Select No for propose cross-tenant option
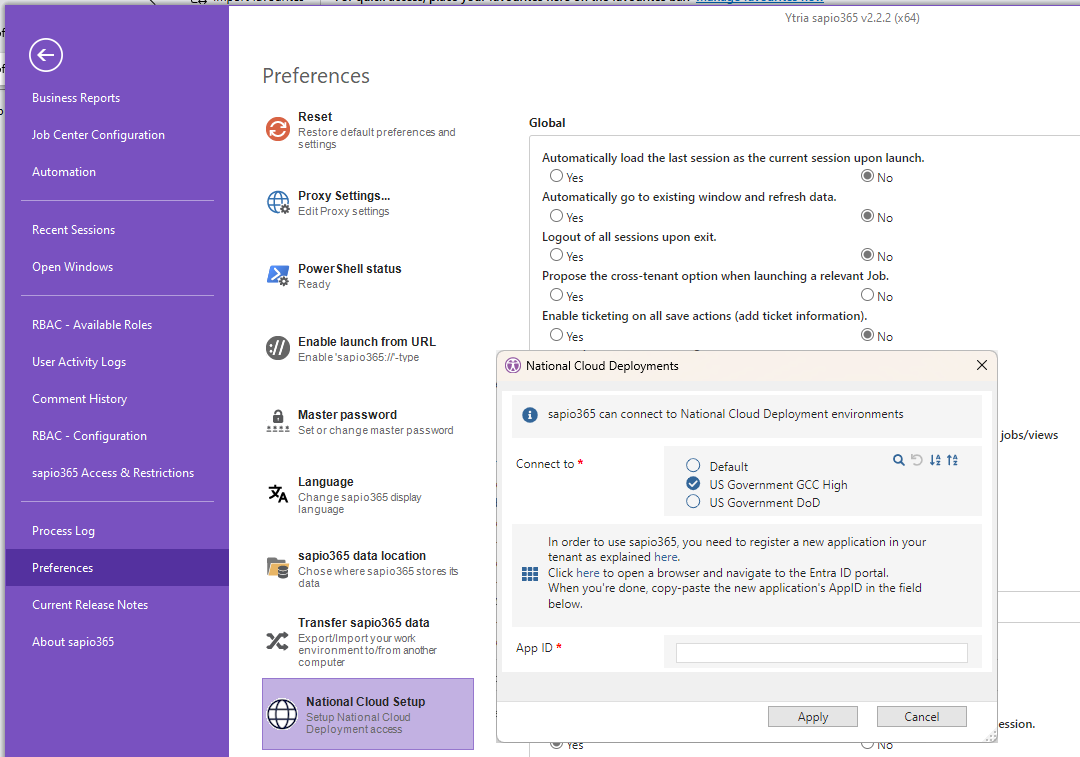The height and width of the screenshot is (757, 1080). tap(867, 295)
